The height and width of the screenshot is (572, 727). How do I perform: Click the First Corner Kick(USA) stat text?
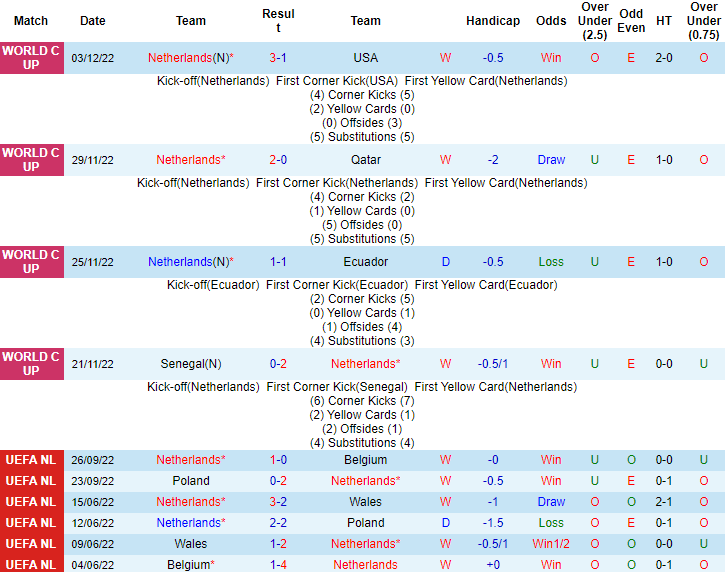click(336, 81)
